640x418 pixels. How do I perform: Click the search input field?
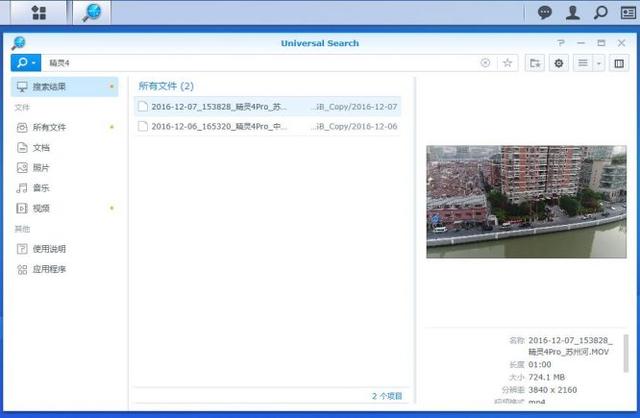pos(260,62)
